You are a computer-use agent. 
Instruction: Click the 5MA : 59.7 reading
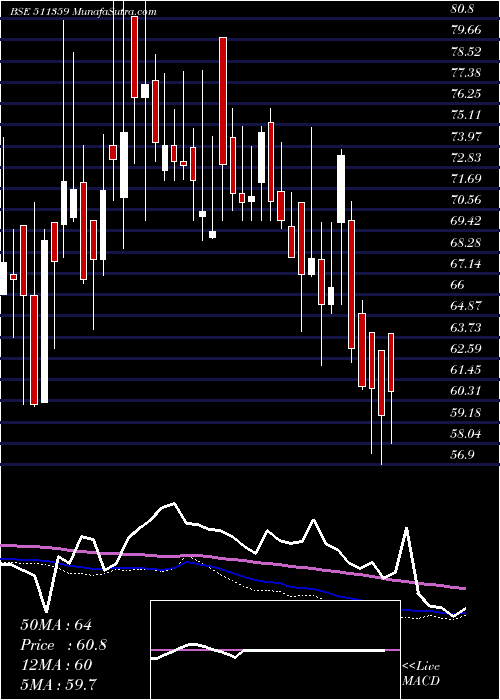tap(59, 684)
